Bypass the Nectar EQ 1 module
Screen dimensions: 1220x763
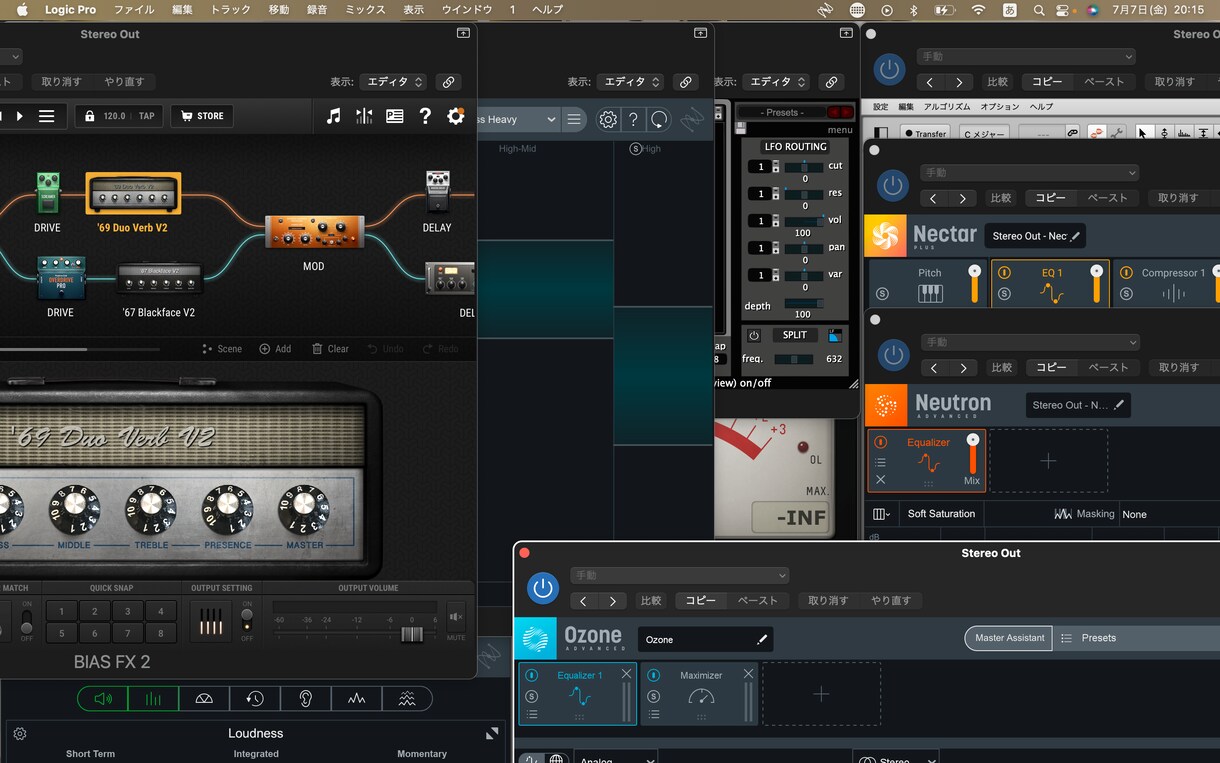(1004, 273)
